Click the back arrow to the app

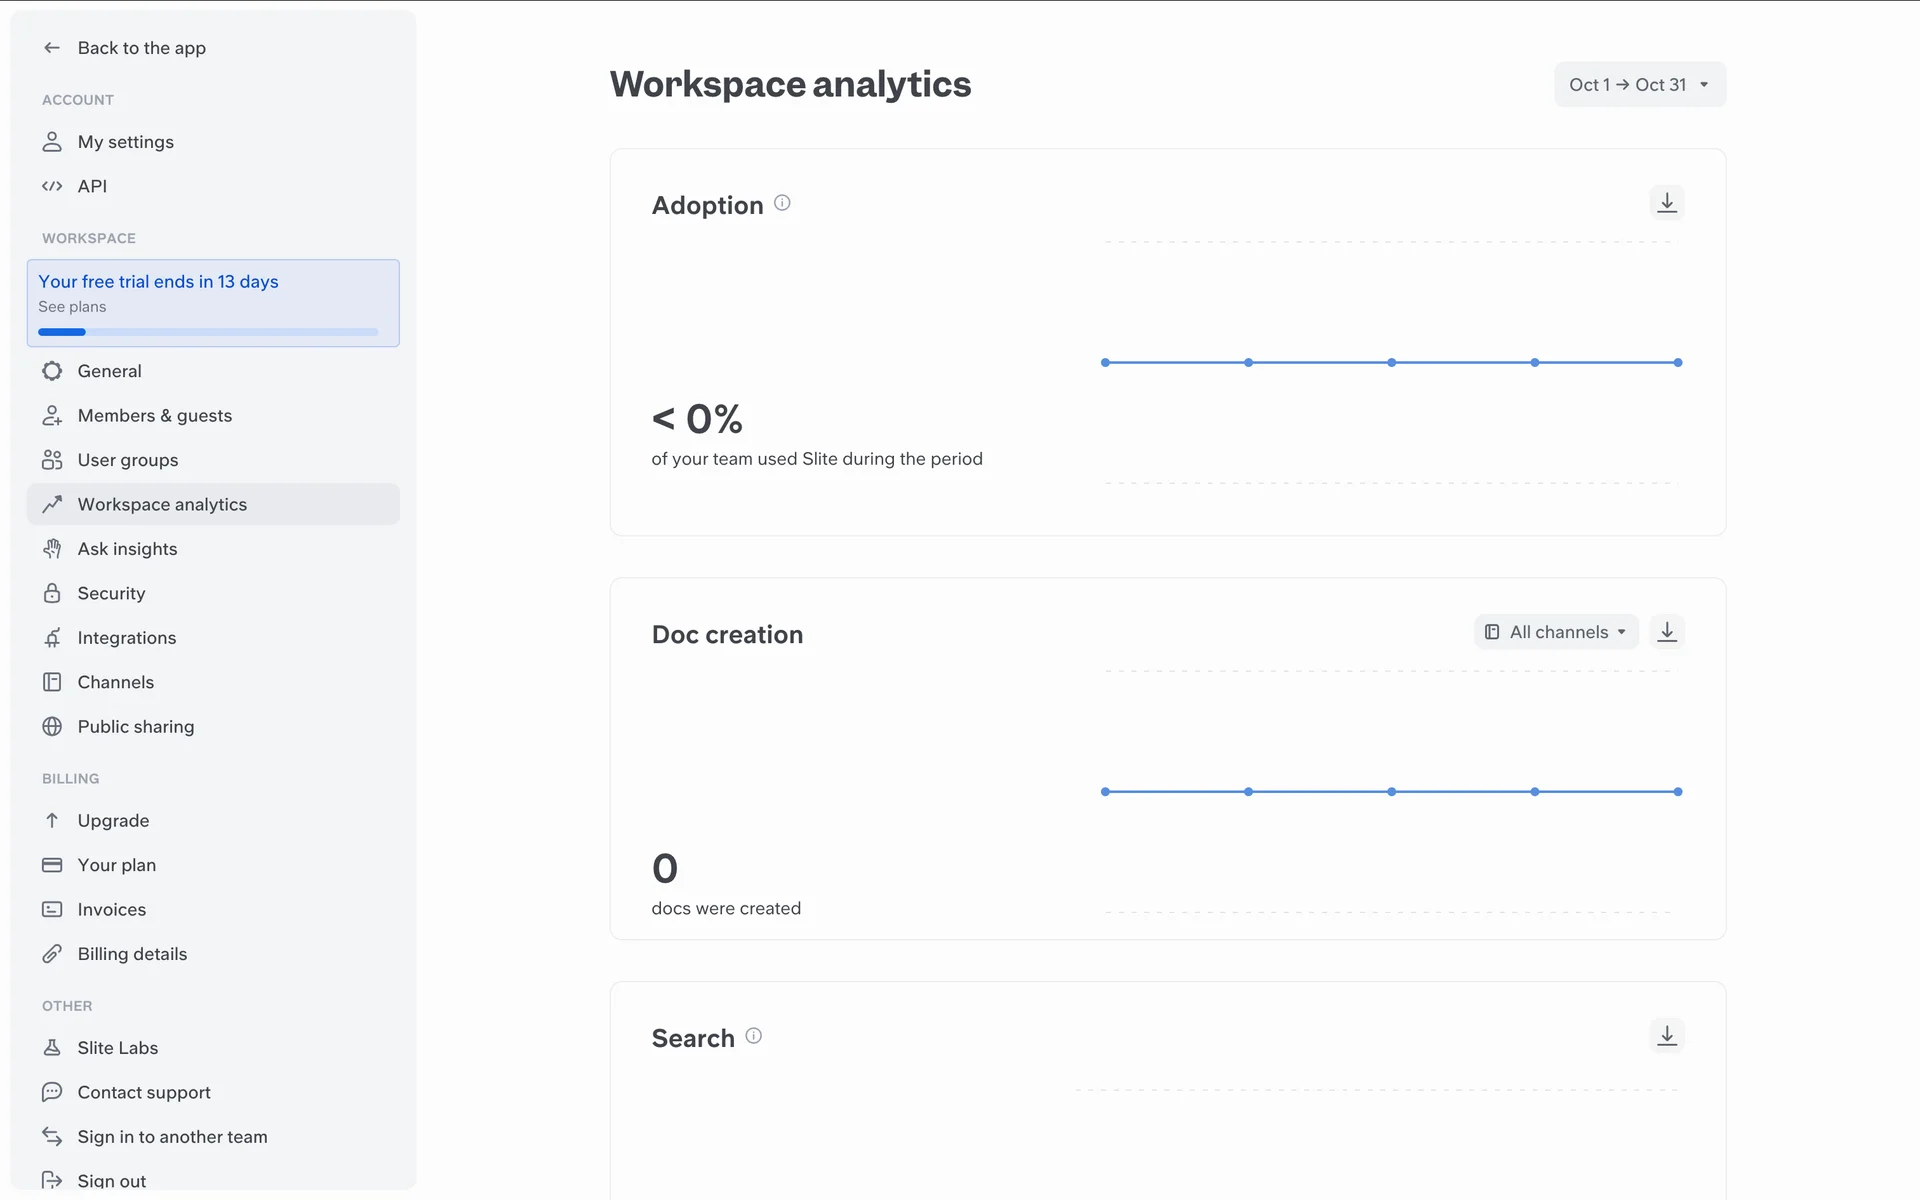pos(52,48)
